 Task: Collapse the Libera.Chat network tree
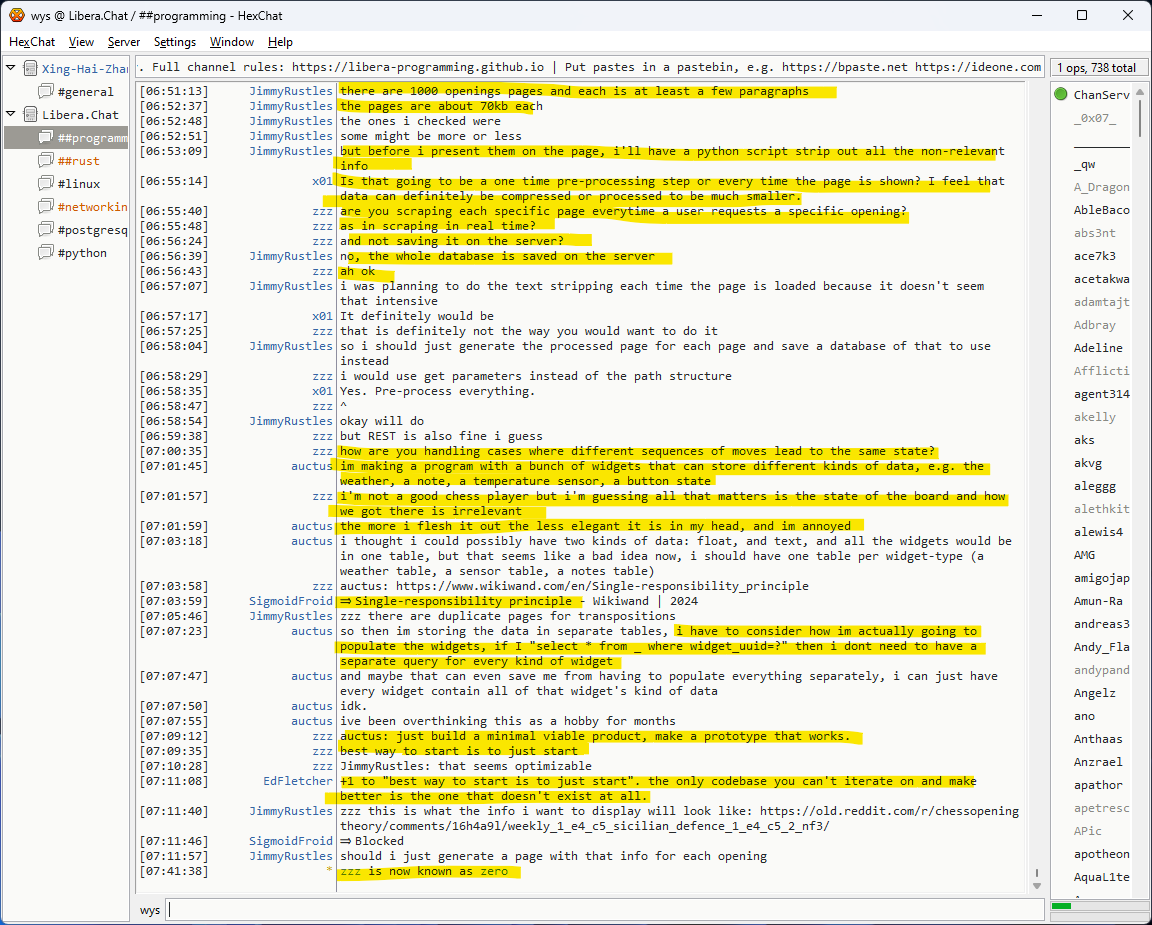click(x=11, y=115)
